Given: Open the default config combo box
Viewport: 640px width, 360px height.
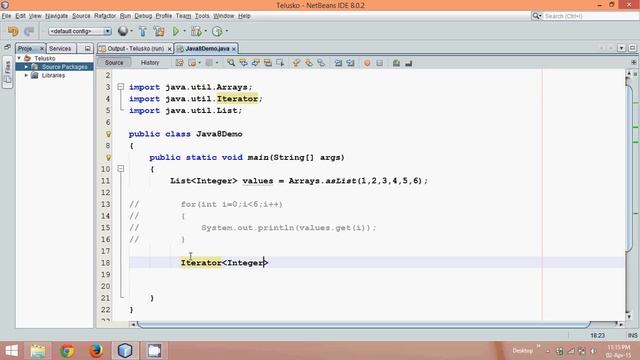Looking at the screenshot, I should pos(80,31).
